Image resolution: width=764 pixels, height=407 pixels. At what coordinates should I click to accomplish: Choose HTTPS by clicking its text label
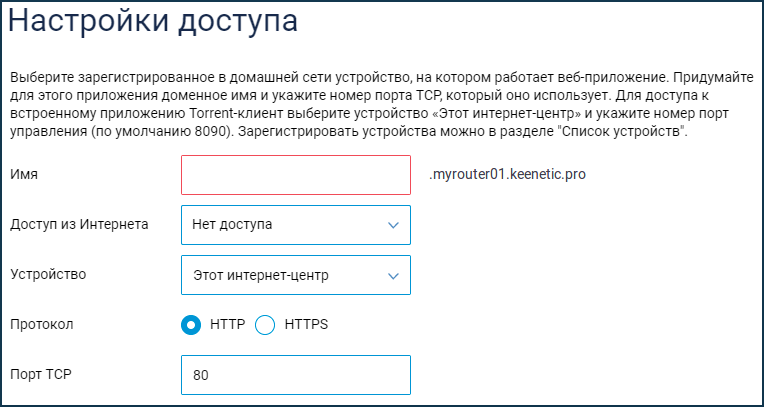pyautogui.click(x=306, y=325)
